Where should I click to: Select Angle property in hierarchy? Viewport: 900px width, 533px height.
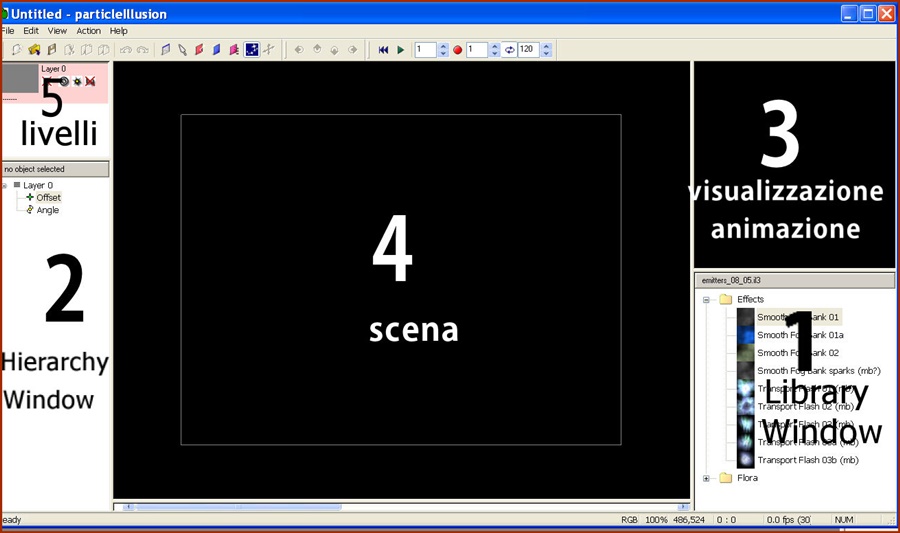coord(48,210)
